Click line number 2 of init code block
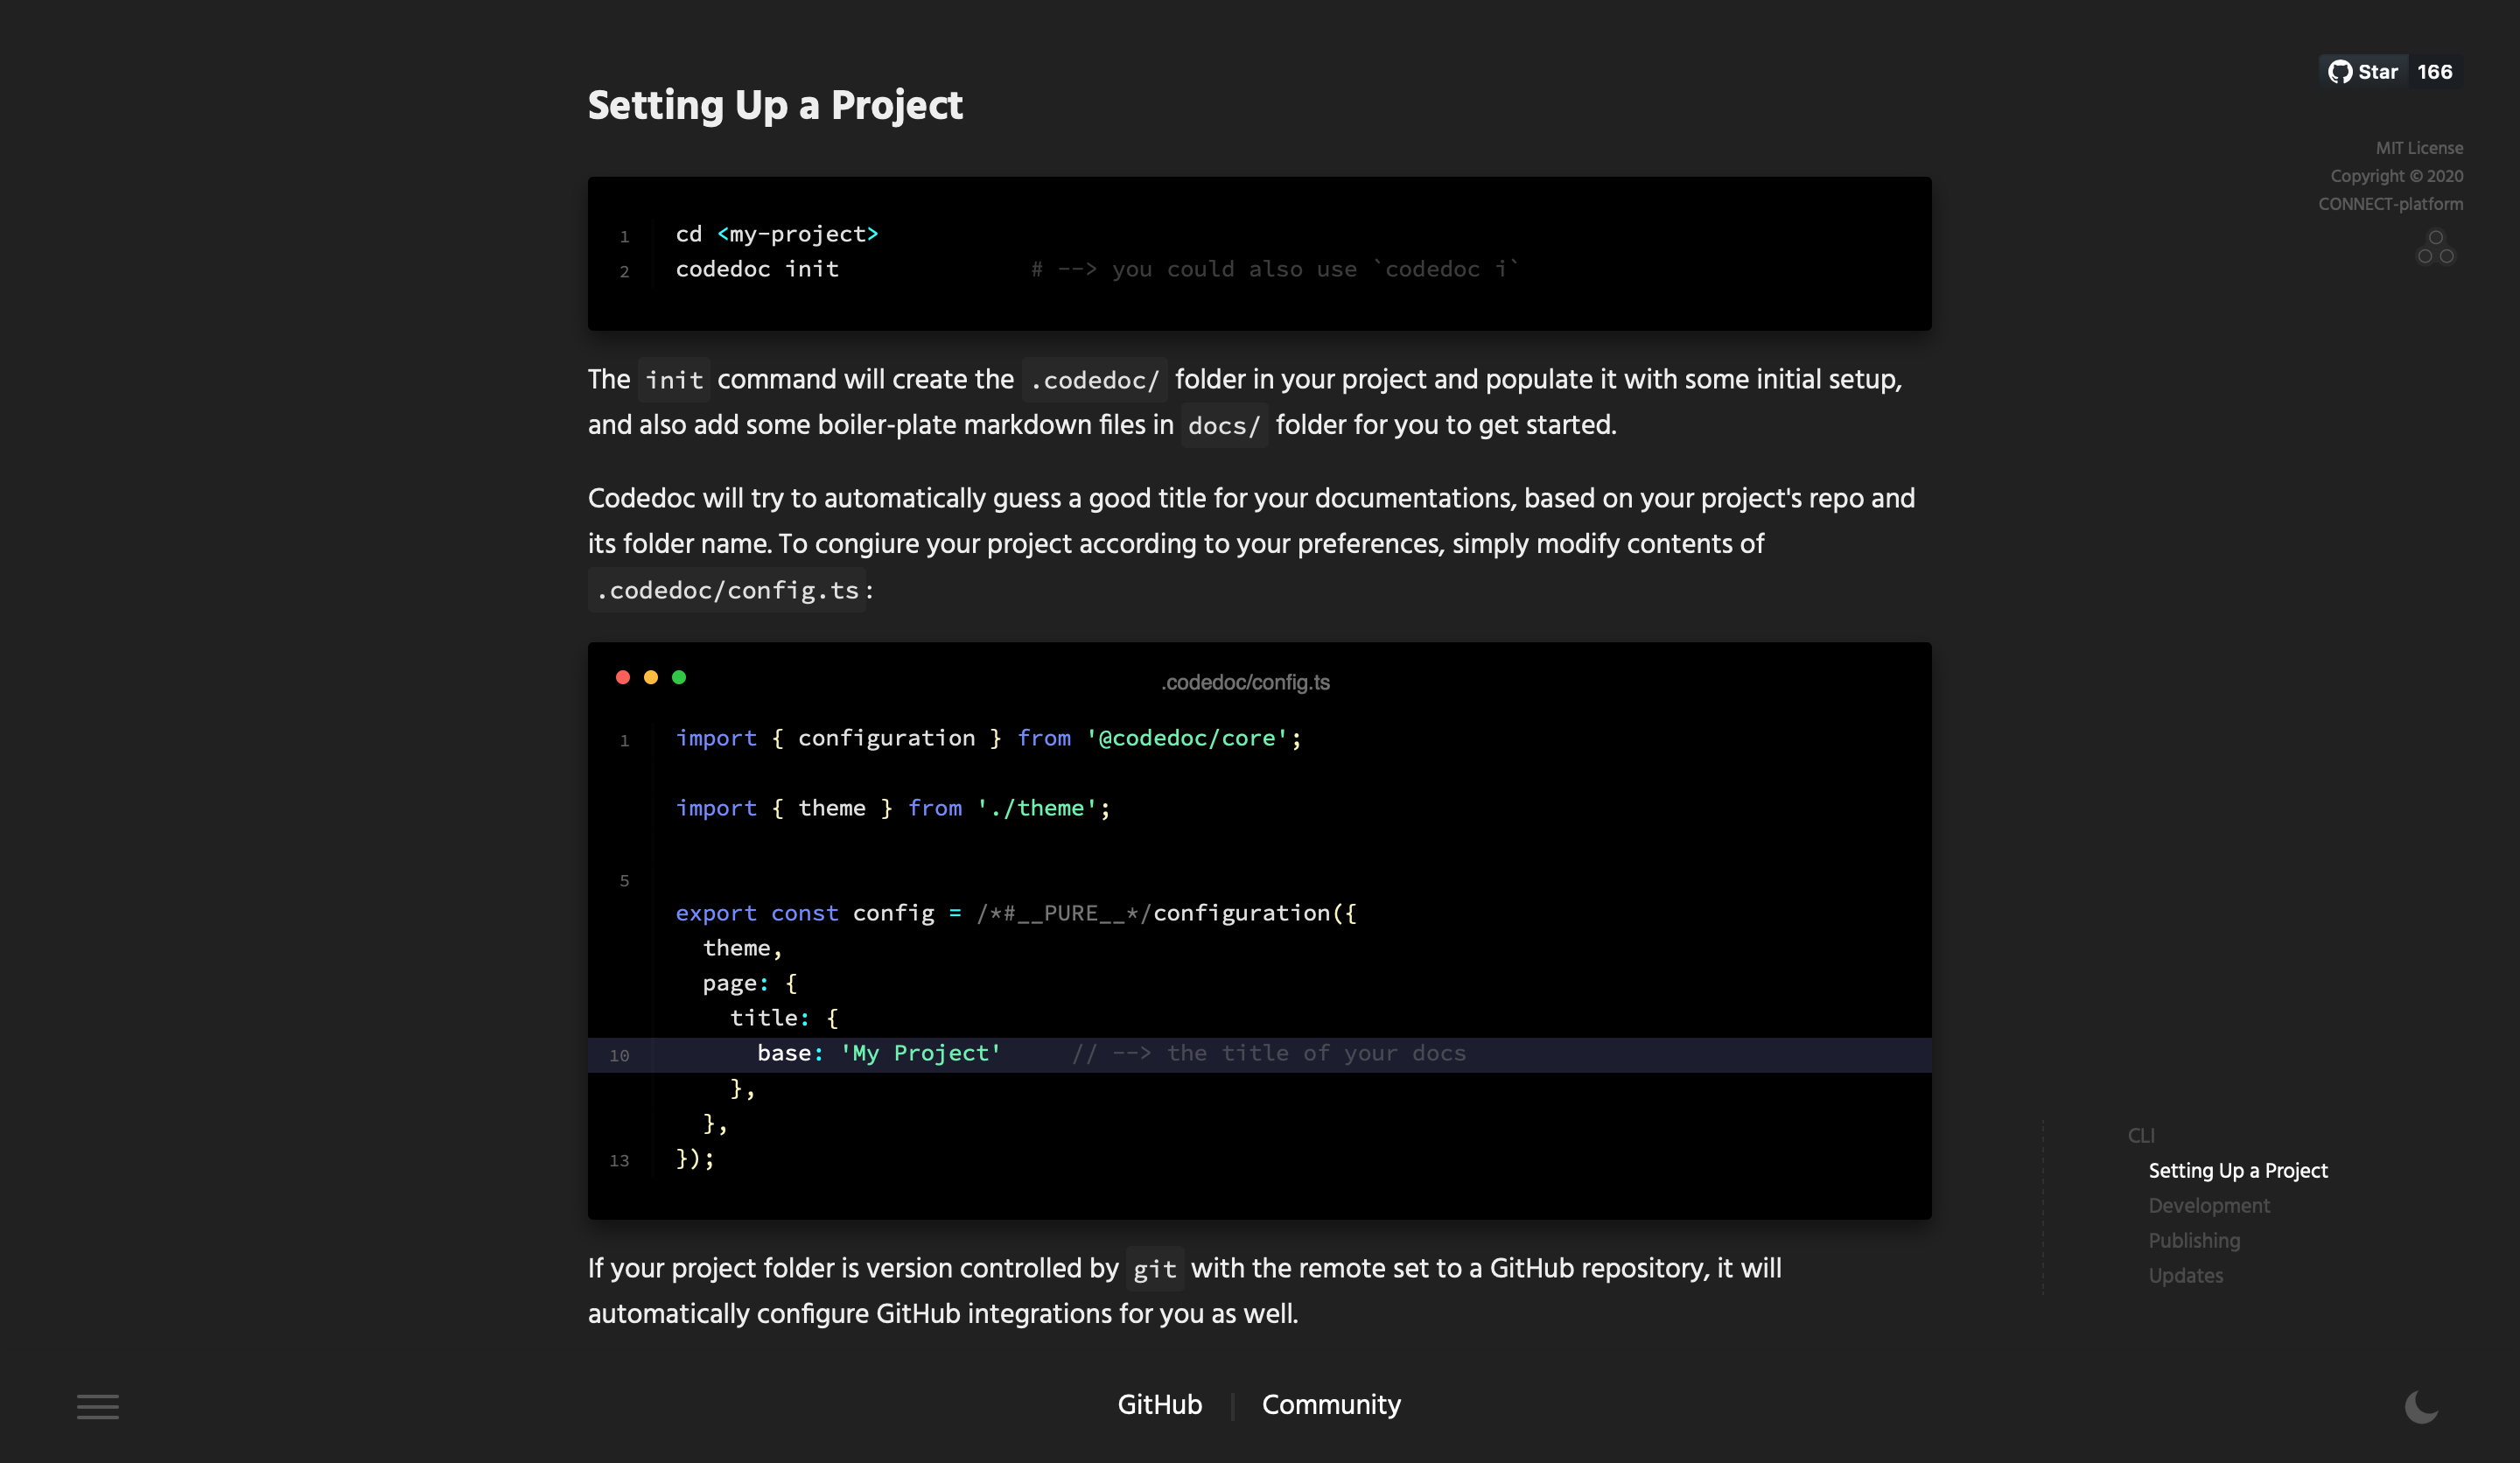The image size is (2520, 1463). click(624, 271)
